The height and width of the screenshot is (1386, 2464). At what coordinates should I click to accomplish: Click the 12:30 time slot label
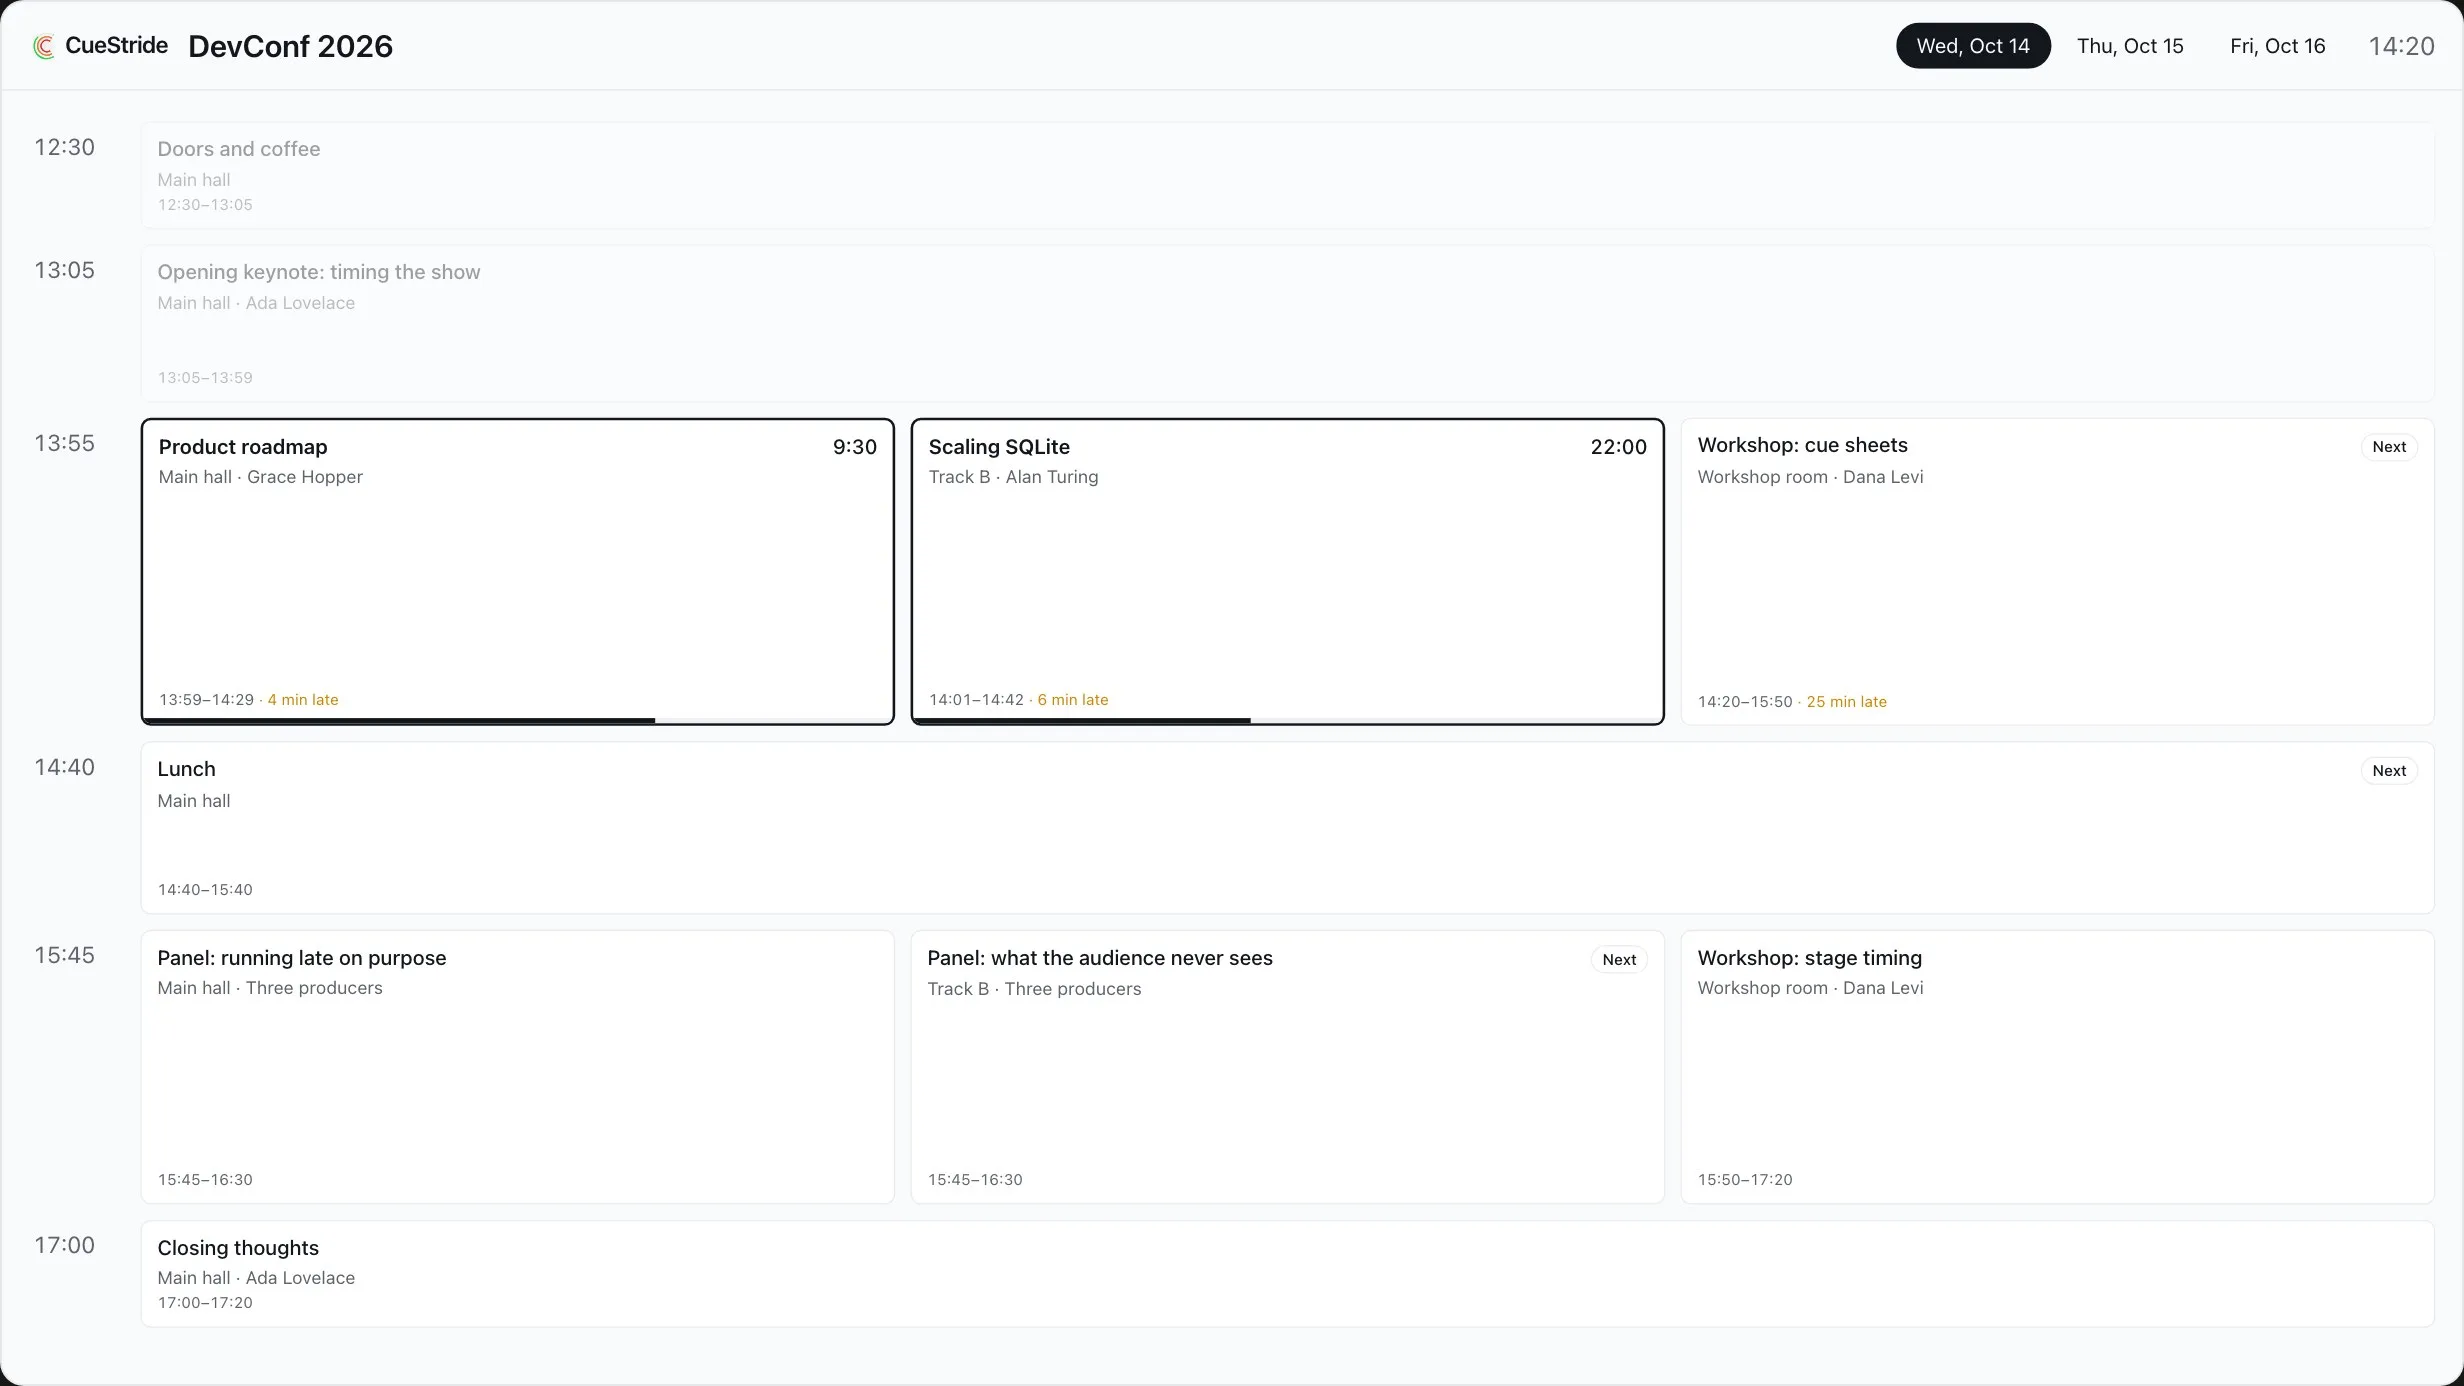tap(64, 147)
